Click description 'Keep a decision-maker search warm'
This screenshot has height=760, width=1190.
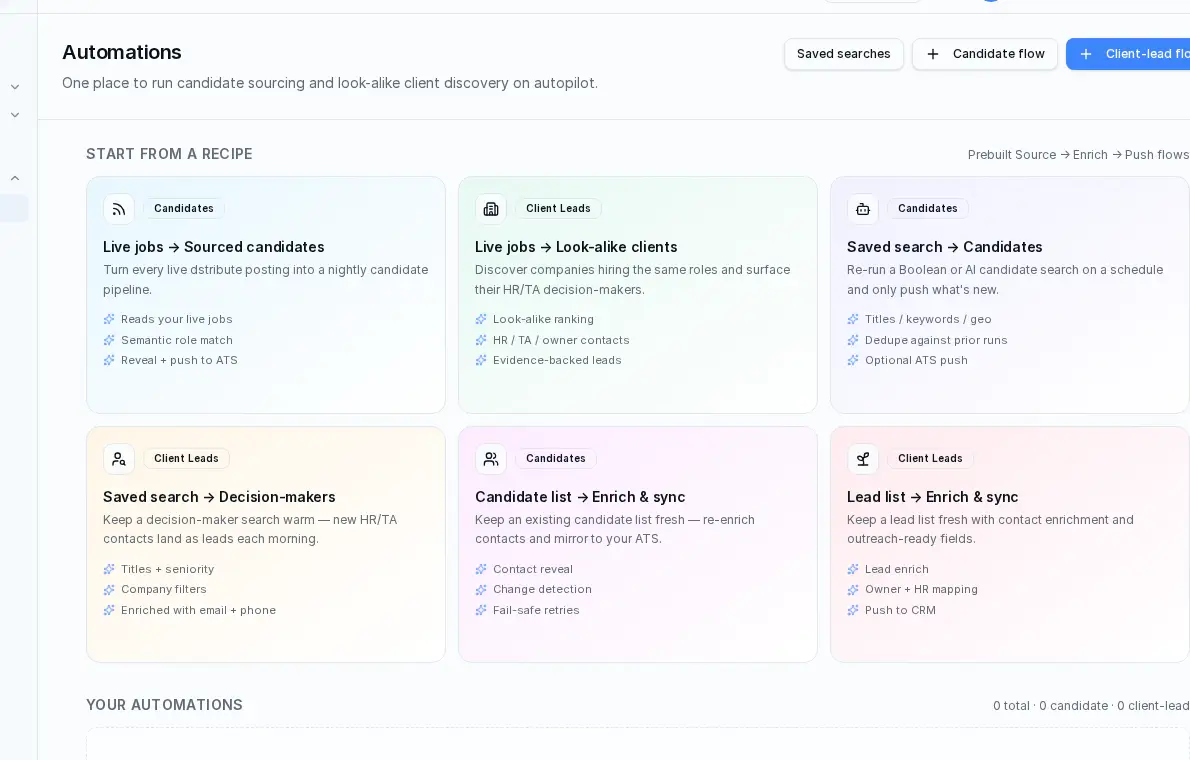tap(250, 529)
